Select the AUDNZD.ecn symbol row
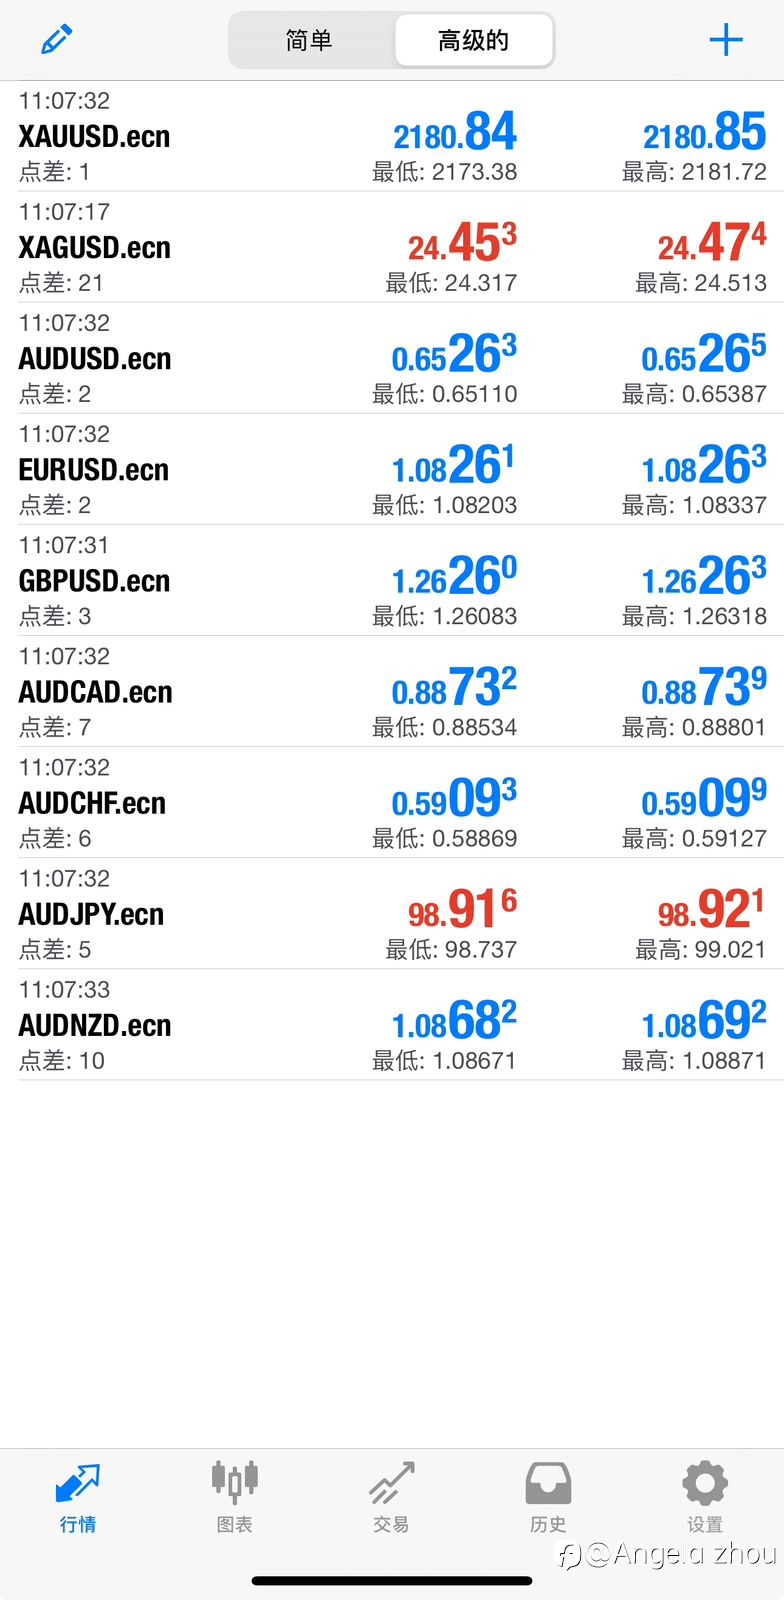Screen dimensions: 784x1600 click(x=392, y=1025)
